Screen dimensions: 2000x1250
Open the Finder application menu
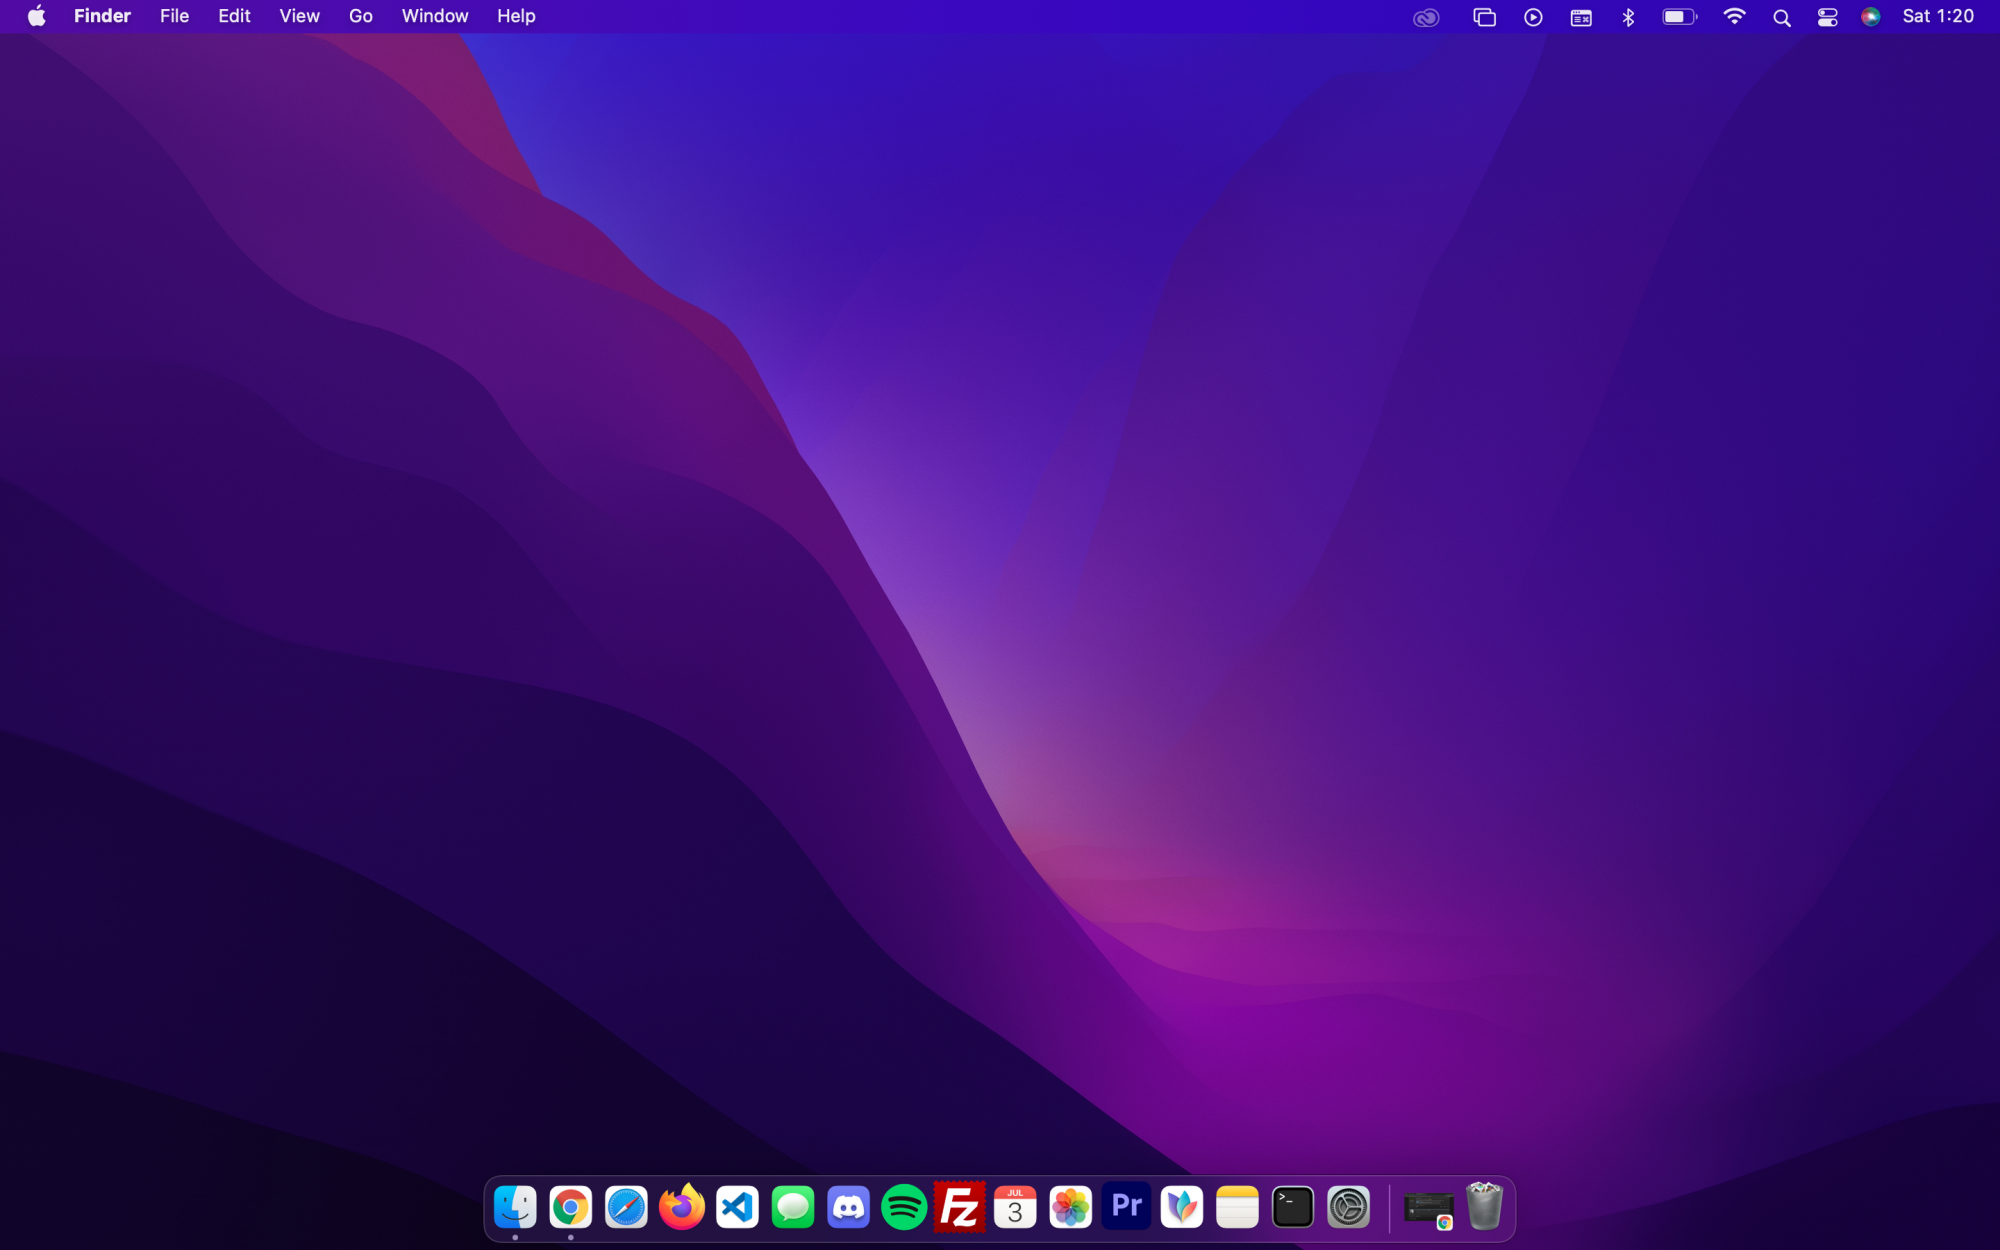tap(102, 16)
